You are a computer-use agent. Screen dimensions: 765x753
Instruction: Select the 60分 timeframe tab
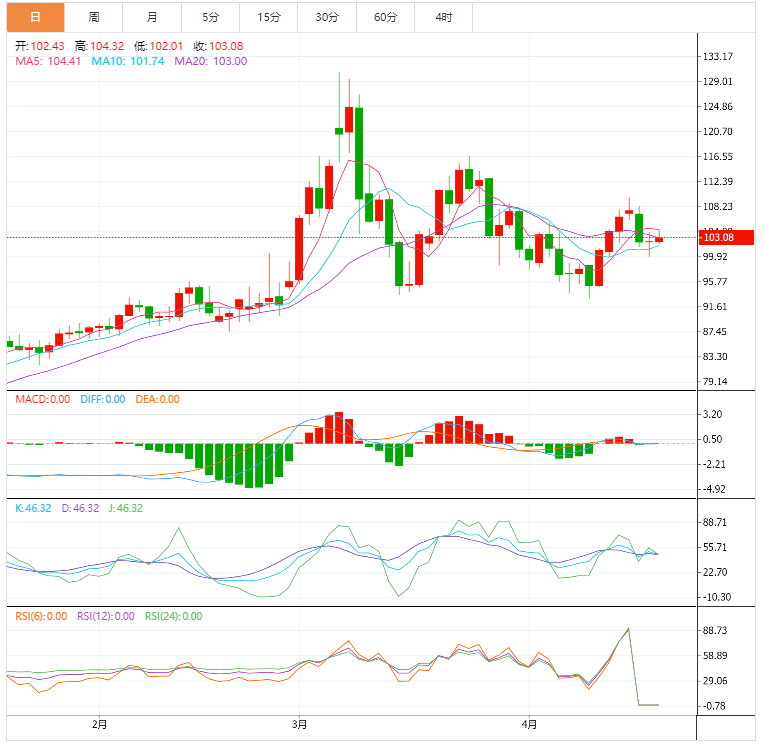point(385,17)
